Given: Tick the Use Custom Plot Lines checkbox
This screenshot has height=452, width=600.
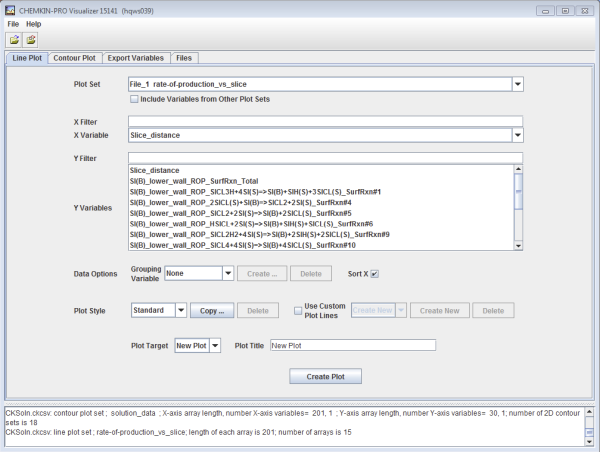Looking at the screenshot, I should [x=298, y=311].
